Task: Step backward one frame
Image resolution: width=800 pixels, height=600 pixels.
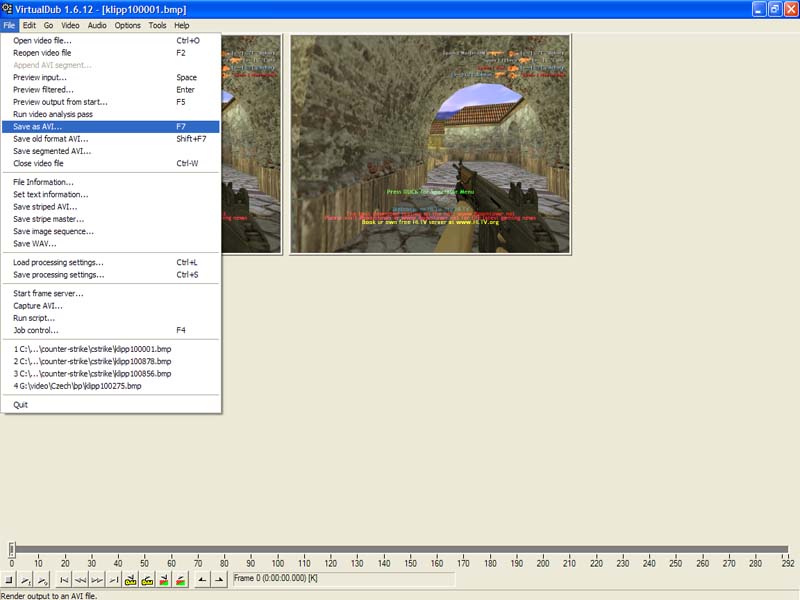Action: click(x=81, y=580)
